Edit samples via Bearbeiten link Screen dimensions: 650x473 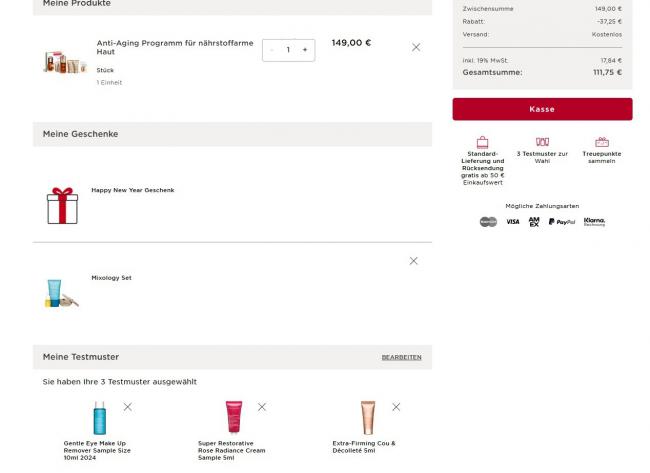coord(401,357)
